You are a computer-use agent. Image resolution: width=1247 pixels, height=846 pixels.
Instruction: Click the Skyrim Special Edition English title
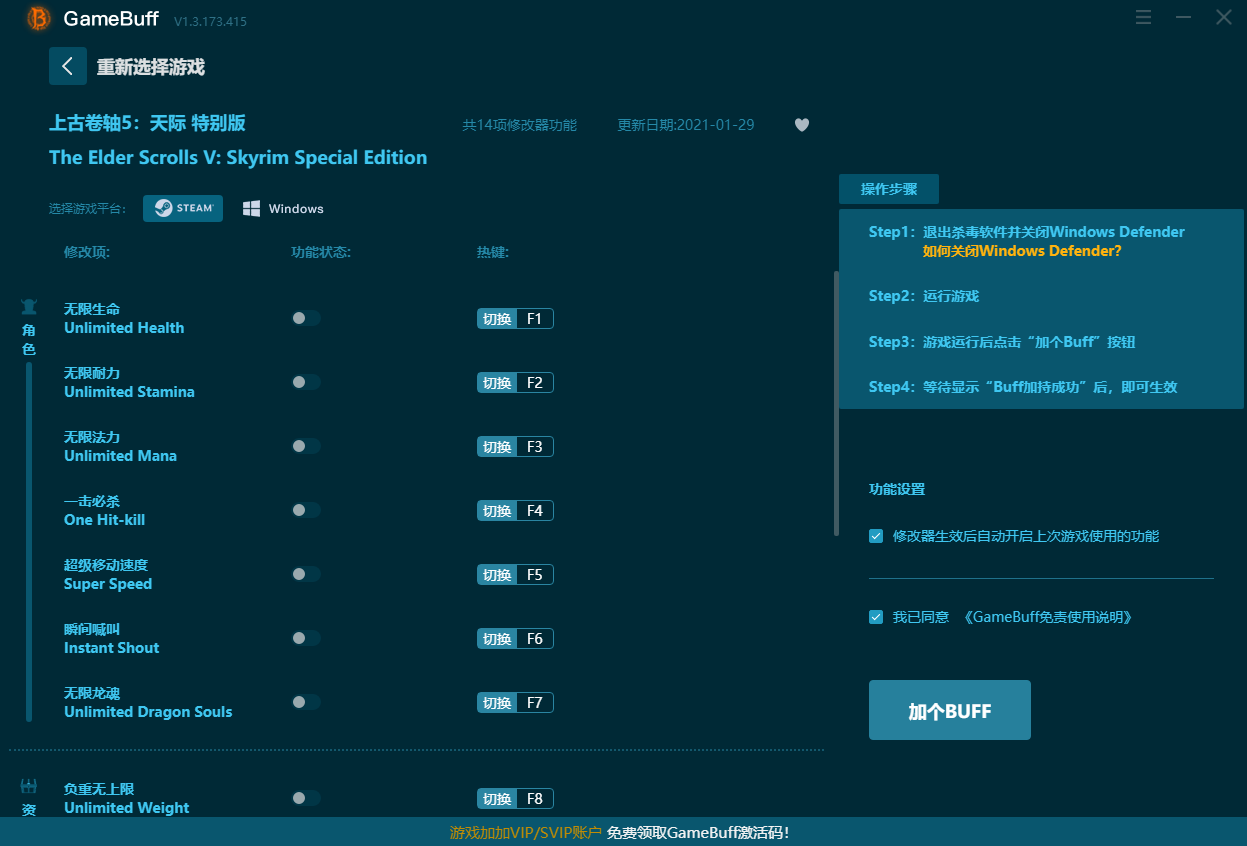[238, 157]
